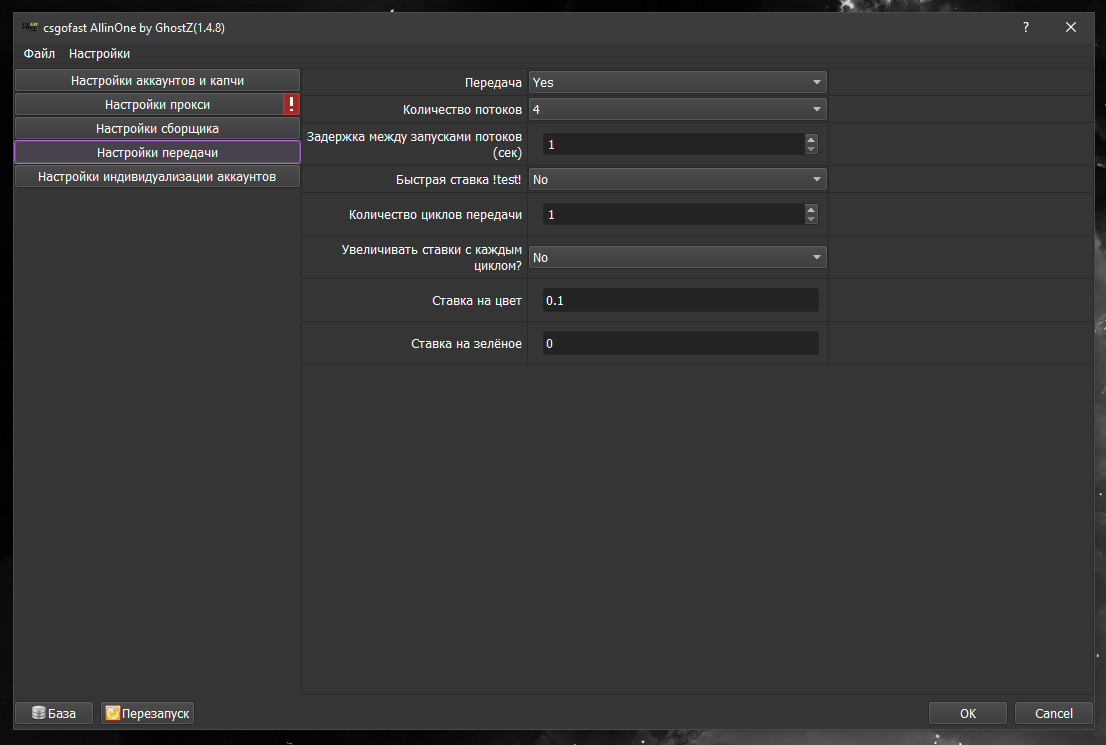Click the red exclamation warning icon

point(291,104)
